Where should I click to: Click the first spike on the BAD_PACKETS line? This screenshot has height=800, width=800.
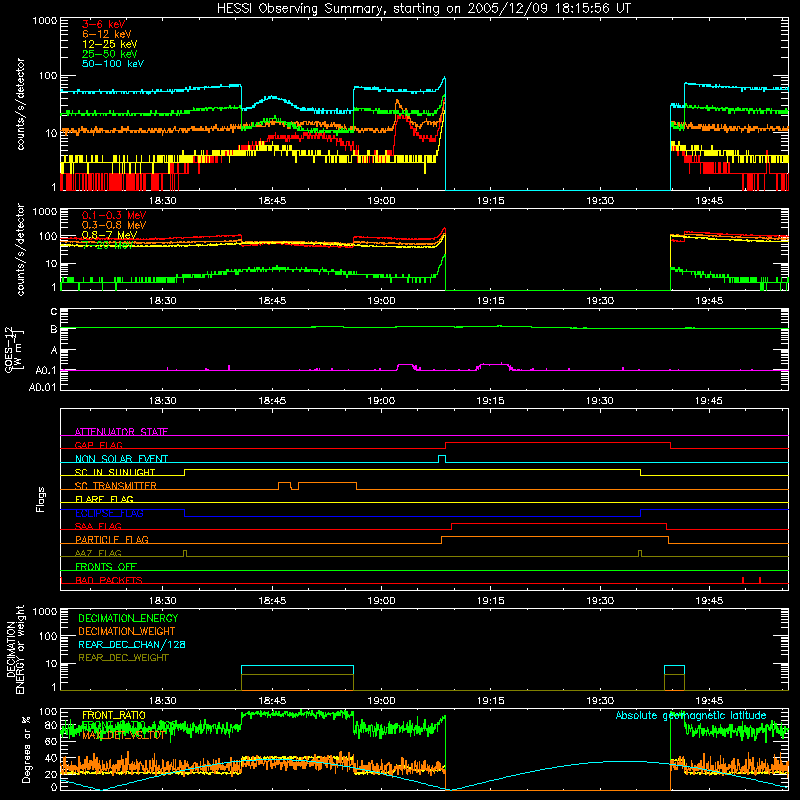coord(743,580)
